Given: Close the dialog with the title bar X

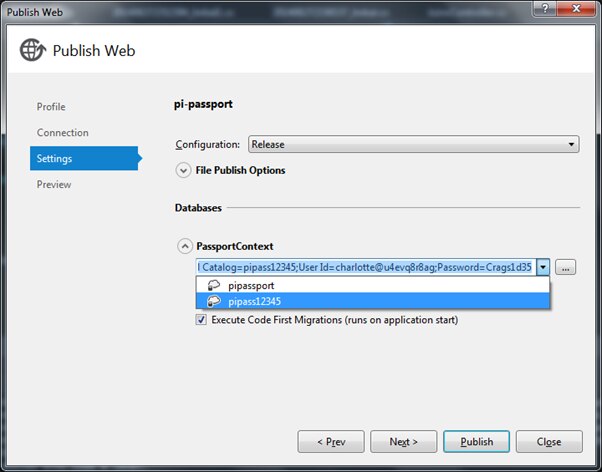Looking at the screenshot, I should pyautogui.click(x=573, y=10).
